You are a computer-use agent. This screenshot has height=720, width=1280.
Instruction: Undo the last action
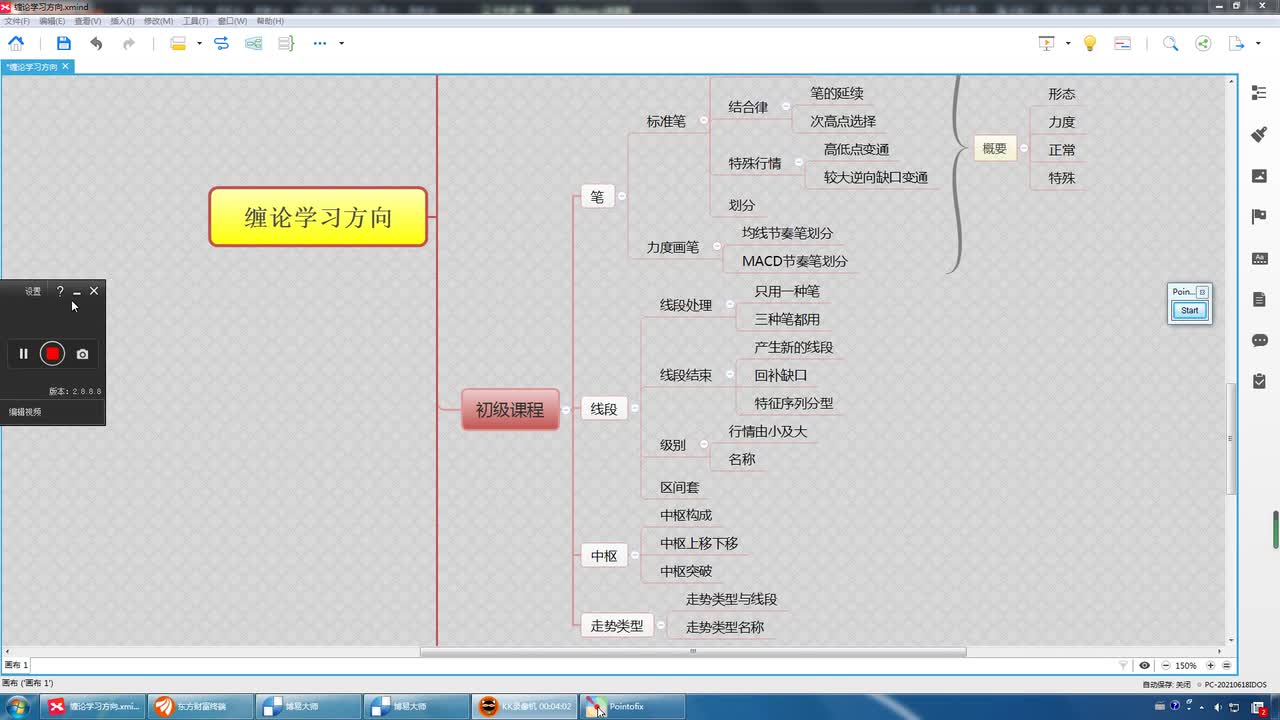click(x=96, y=43)
